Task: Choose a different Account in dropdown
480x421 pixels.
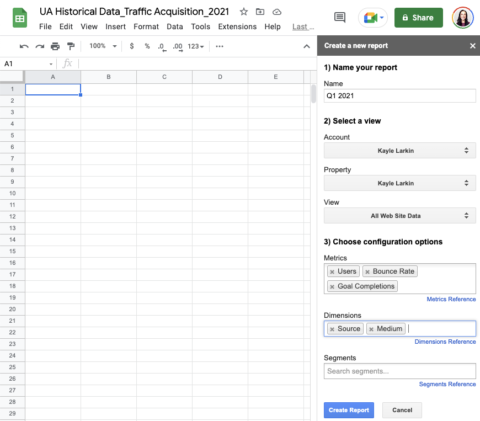Action: (400, 151)
